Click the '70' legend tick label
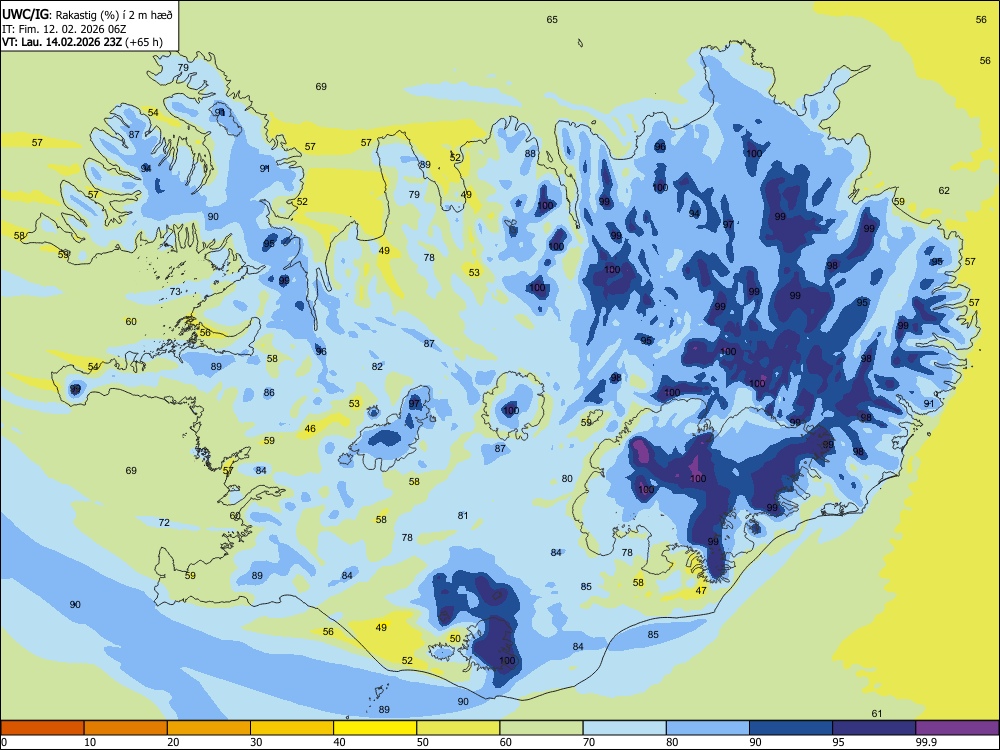The image size is (1000, 750). 589,742
